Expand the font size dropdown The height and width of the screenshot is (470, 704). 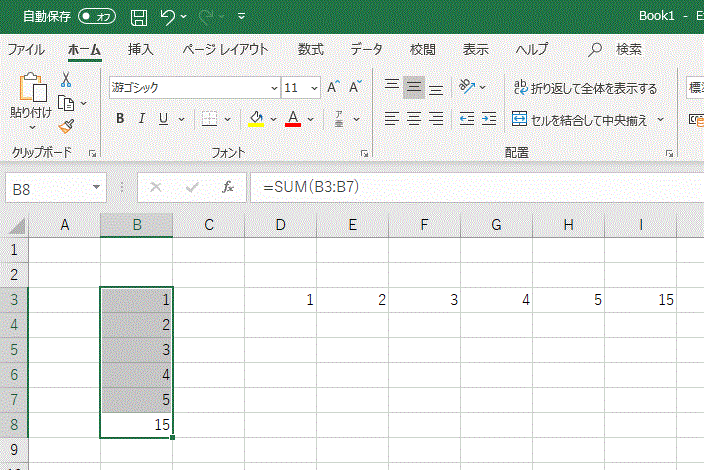pos(314,88)
